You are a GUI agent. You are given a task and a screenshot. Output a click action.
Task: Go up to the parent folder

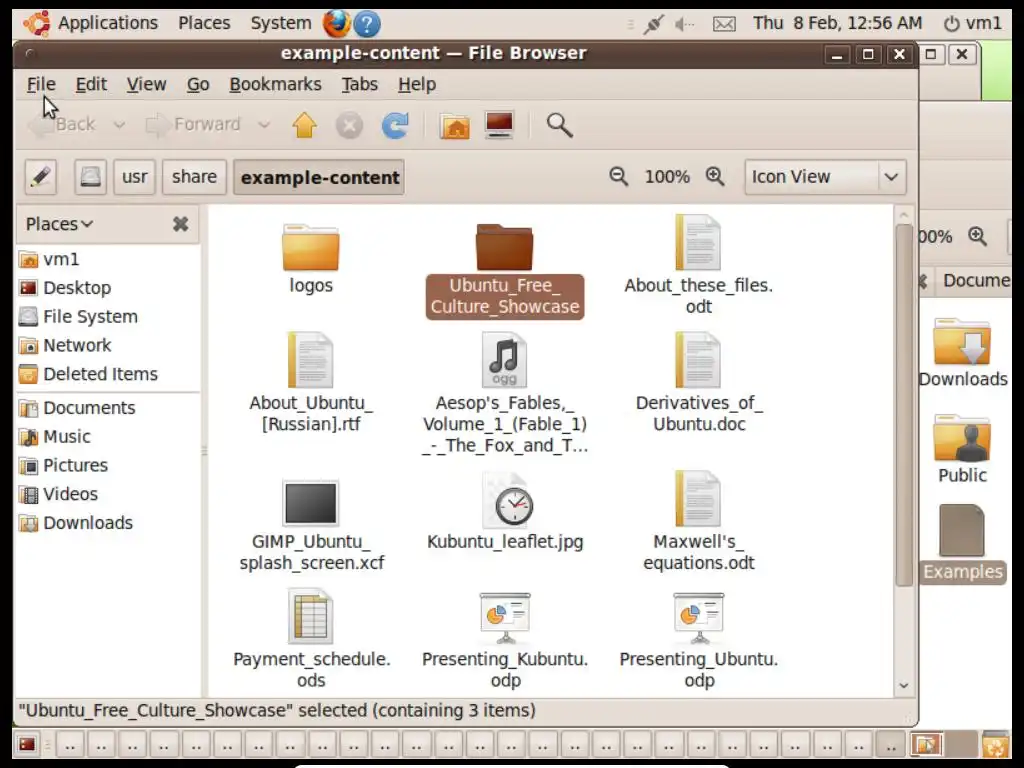pyautogui.click(x=304, y=125)
